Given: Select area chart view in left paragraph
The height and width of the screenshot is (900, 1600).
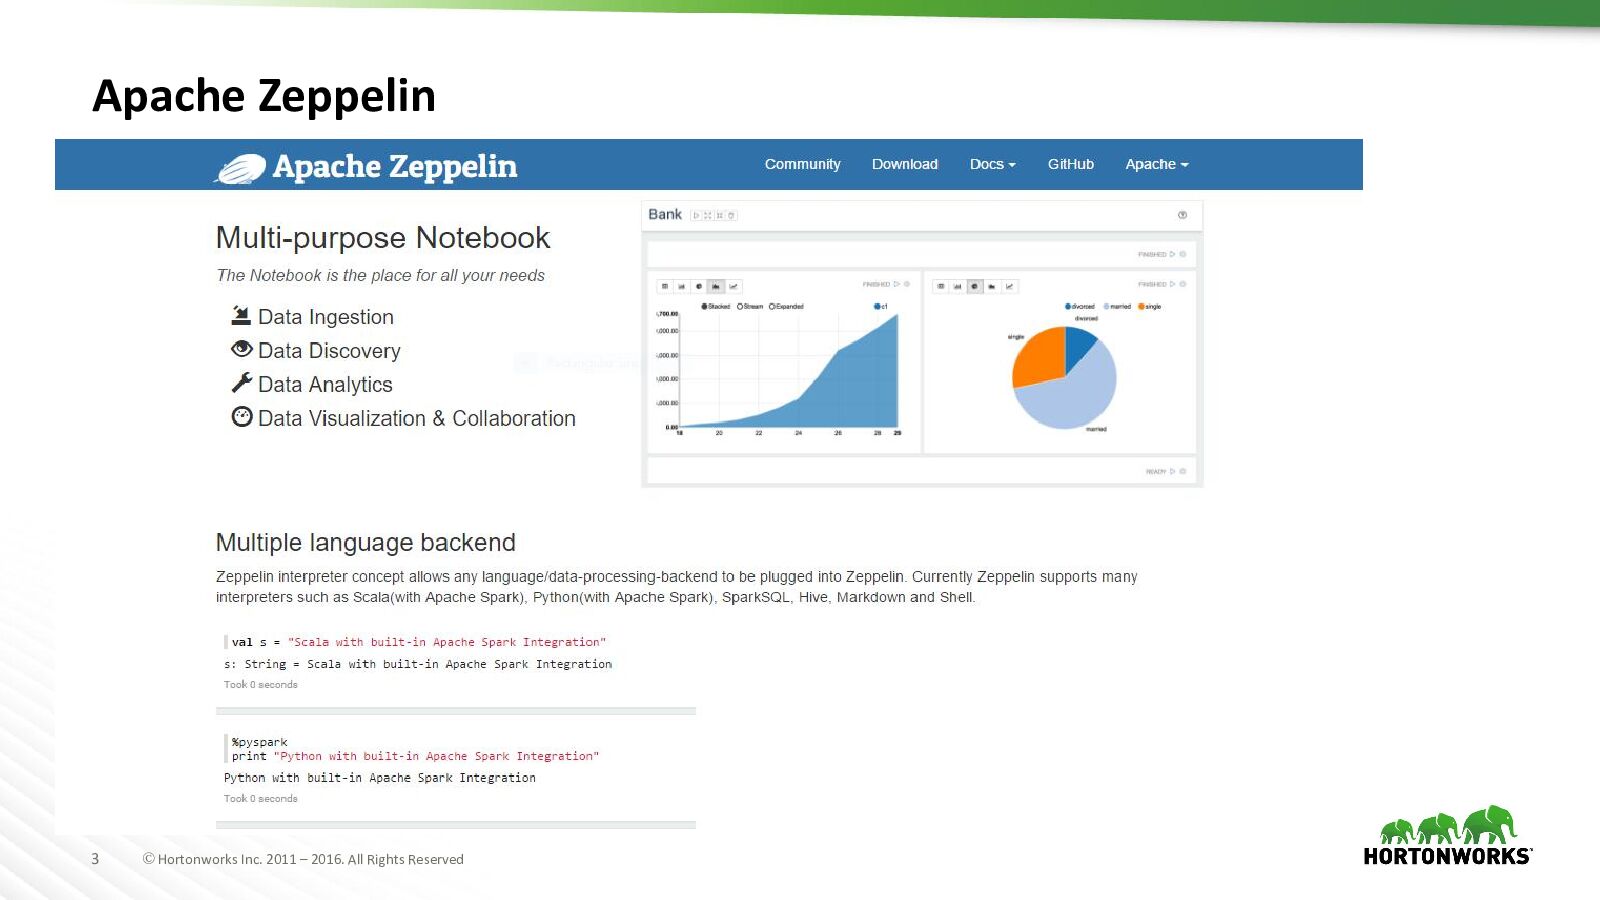Looking at the screenshot, I should 716,286.
